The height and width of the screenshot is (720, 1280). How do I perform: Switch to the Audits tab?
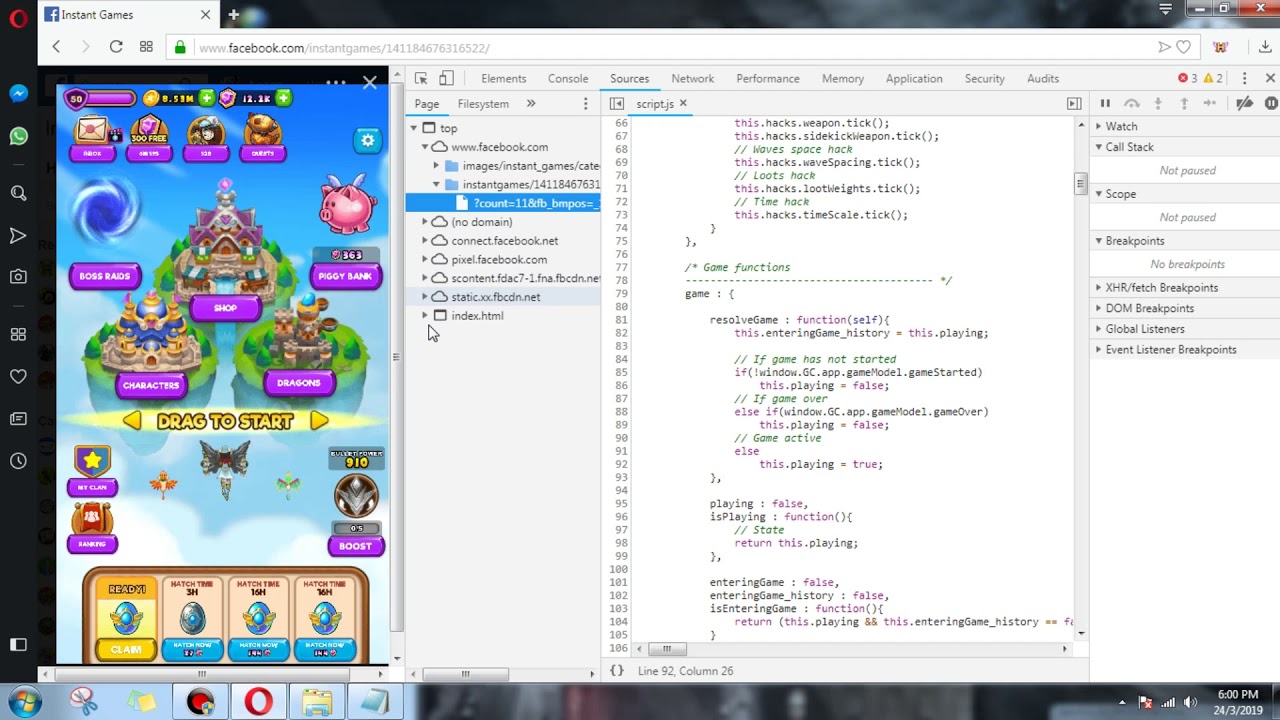1043,78
